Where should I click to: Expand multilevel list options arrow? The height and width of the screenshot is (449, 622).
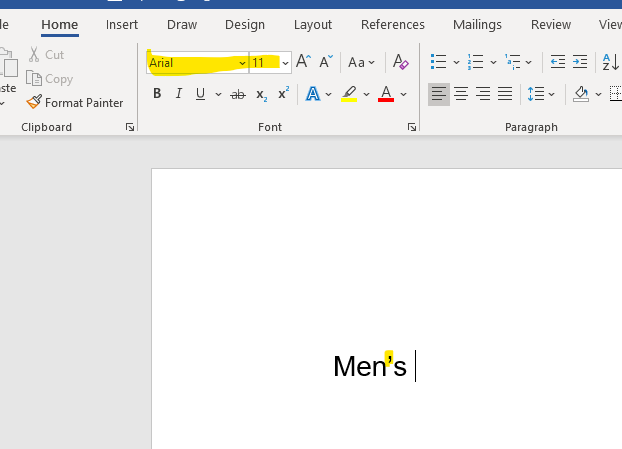coord(528,62)
